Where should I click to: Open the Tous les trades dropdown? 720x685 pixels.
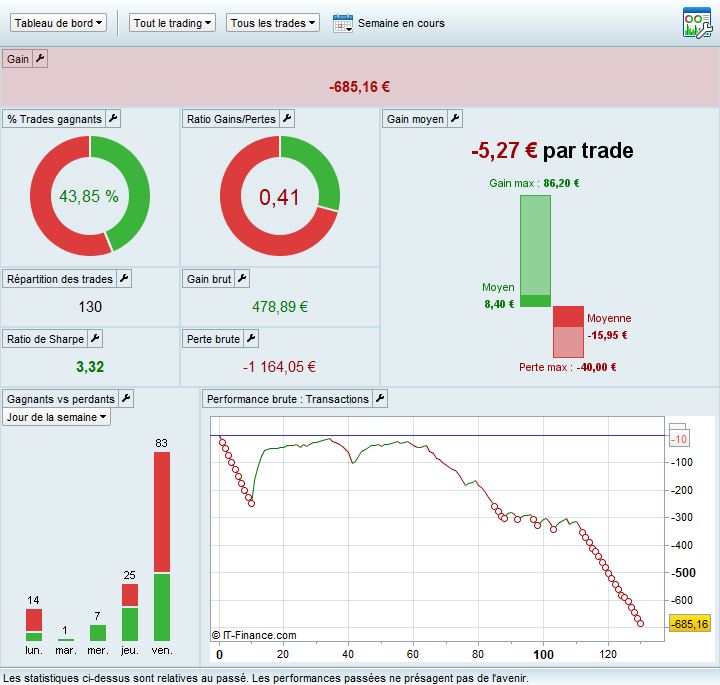coord(273,23)
